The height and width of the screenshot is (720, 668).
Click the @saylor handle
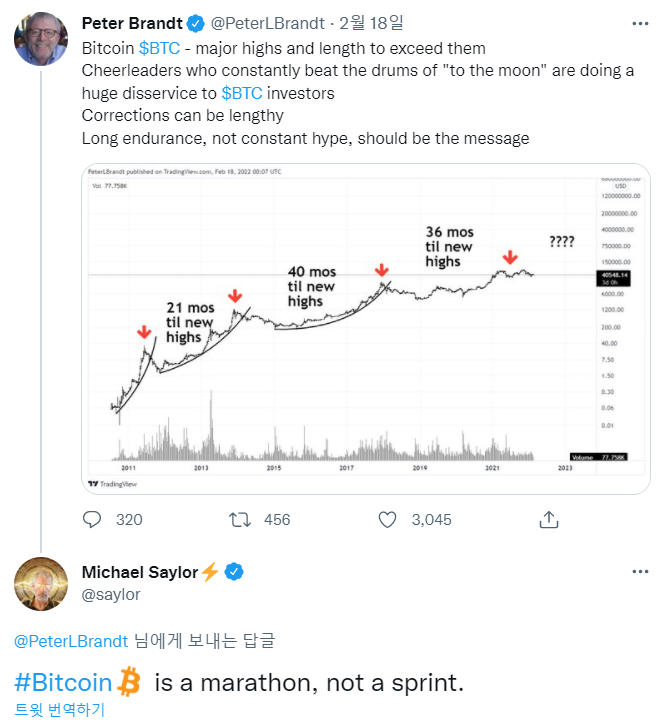(x=111, y=595)
